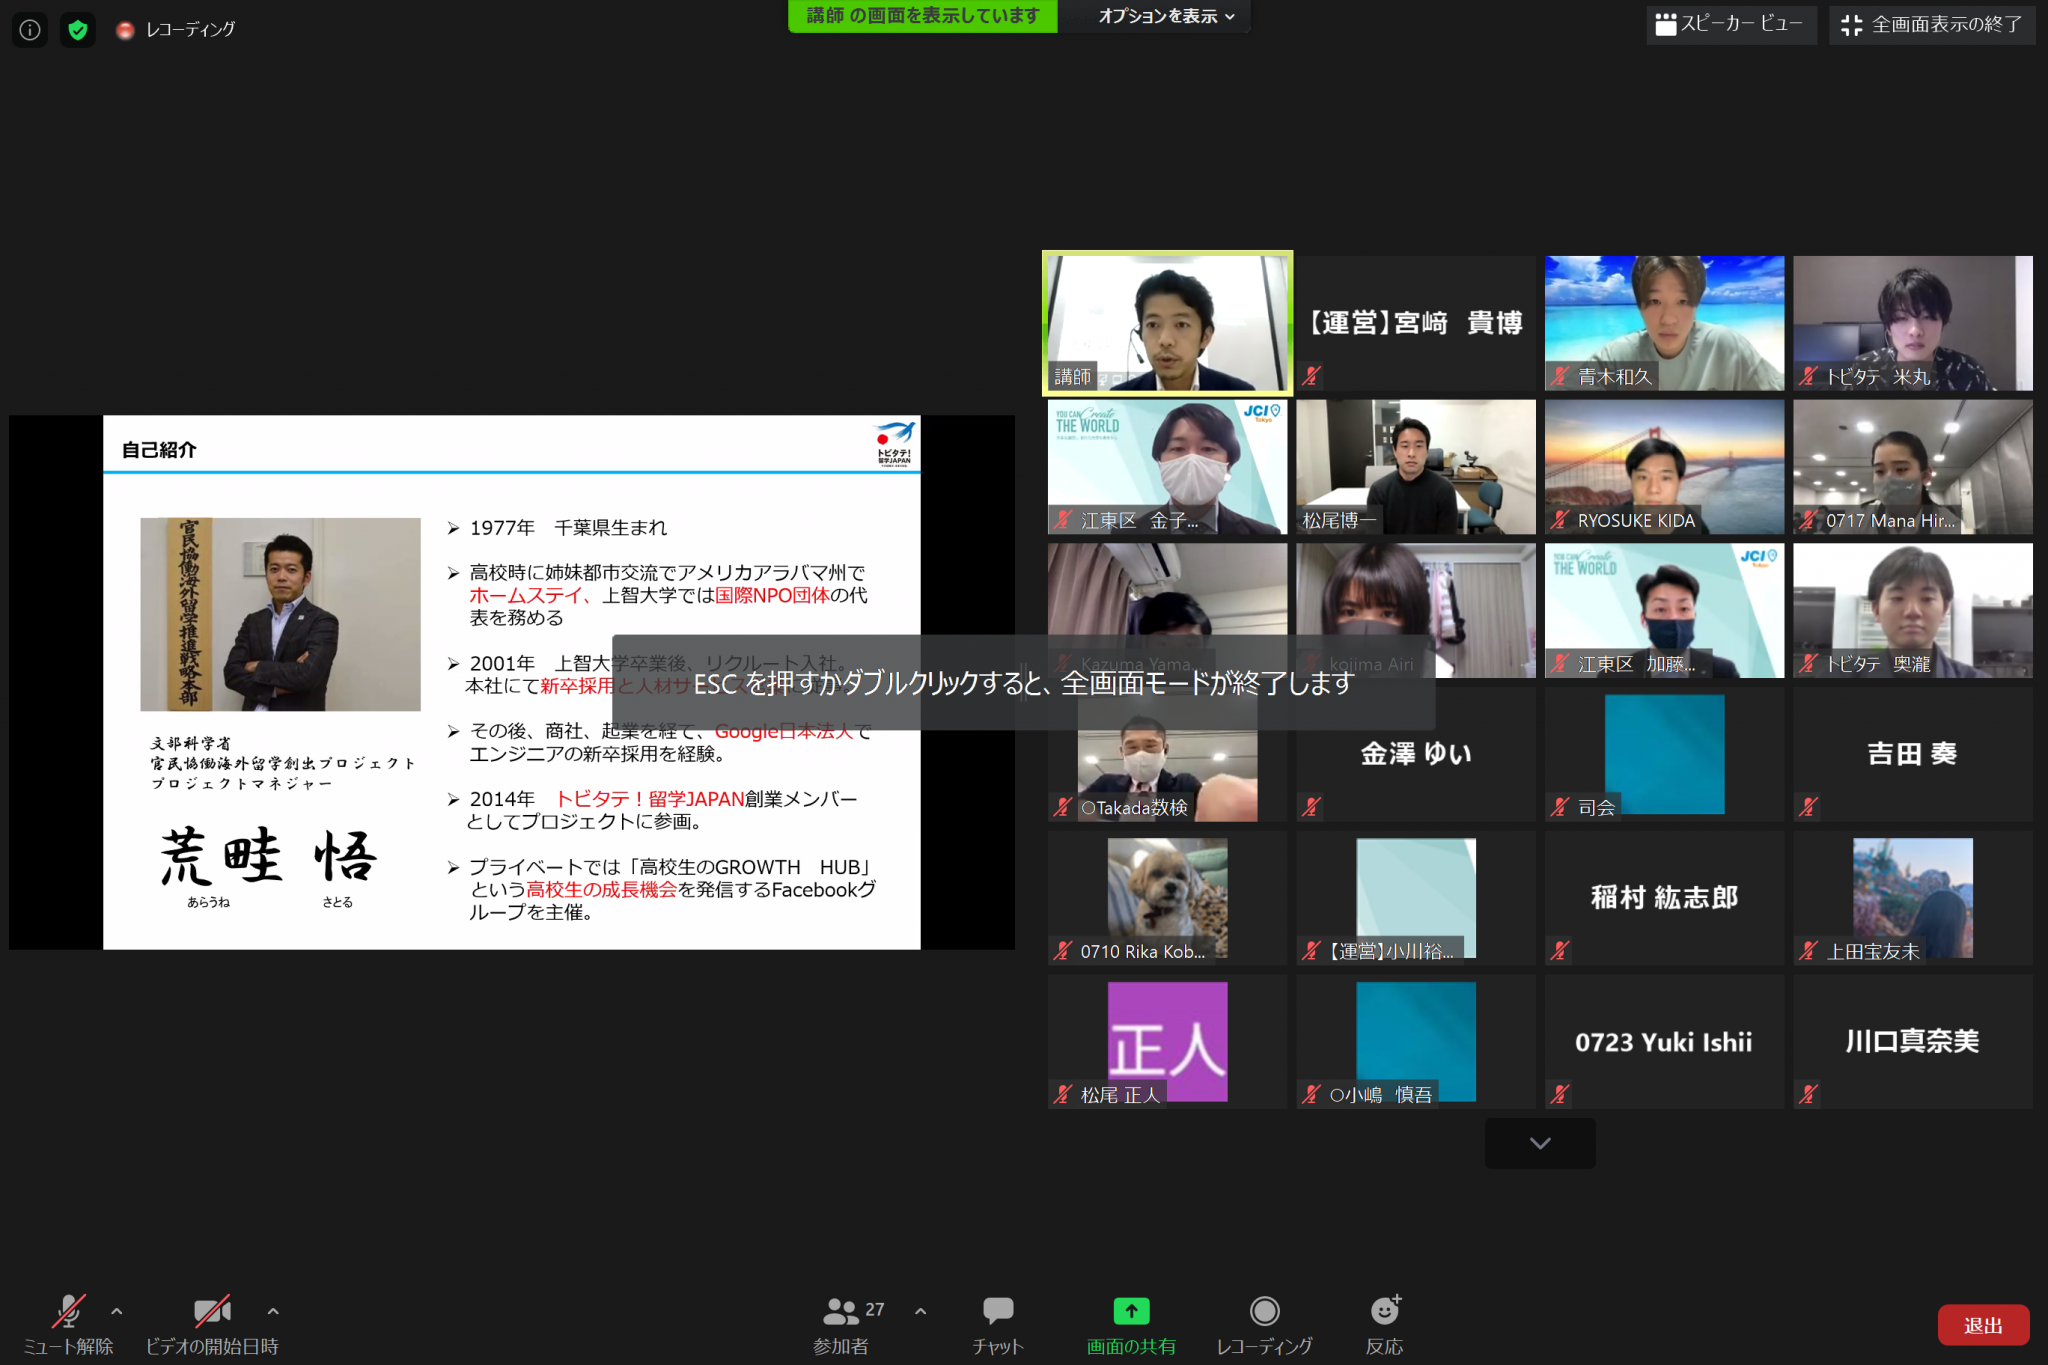Click the recording circle icon in the toolbar

1264,1311
